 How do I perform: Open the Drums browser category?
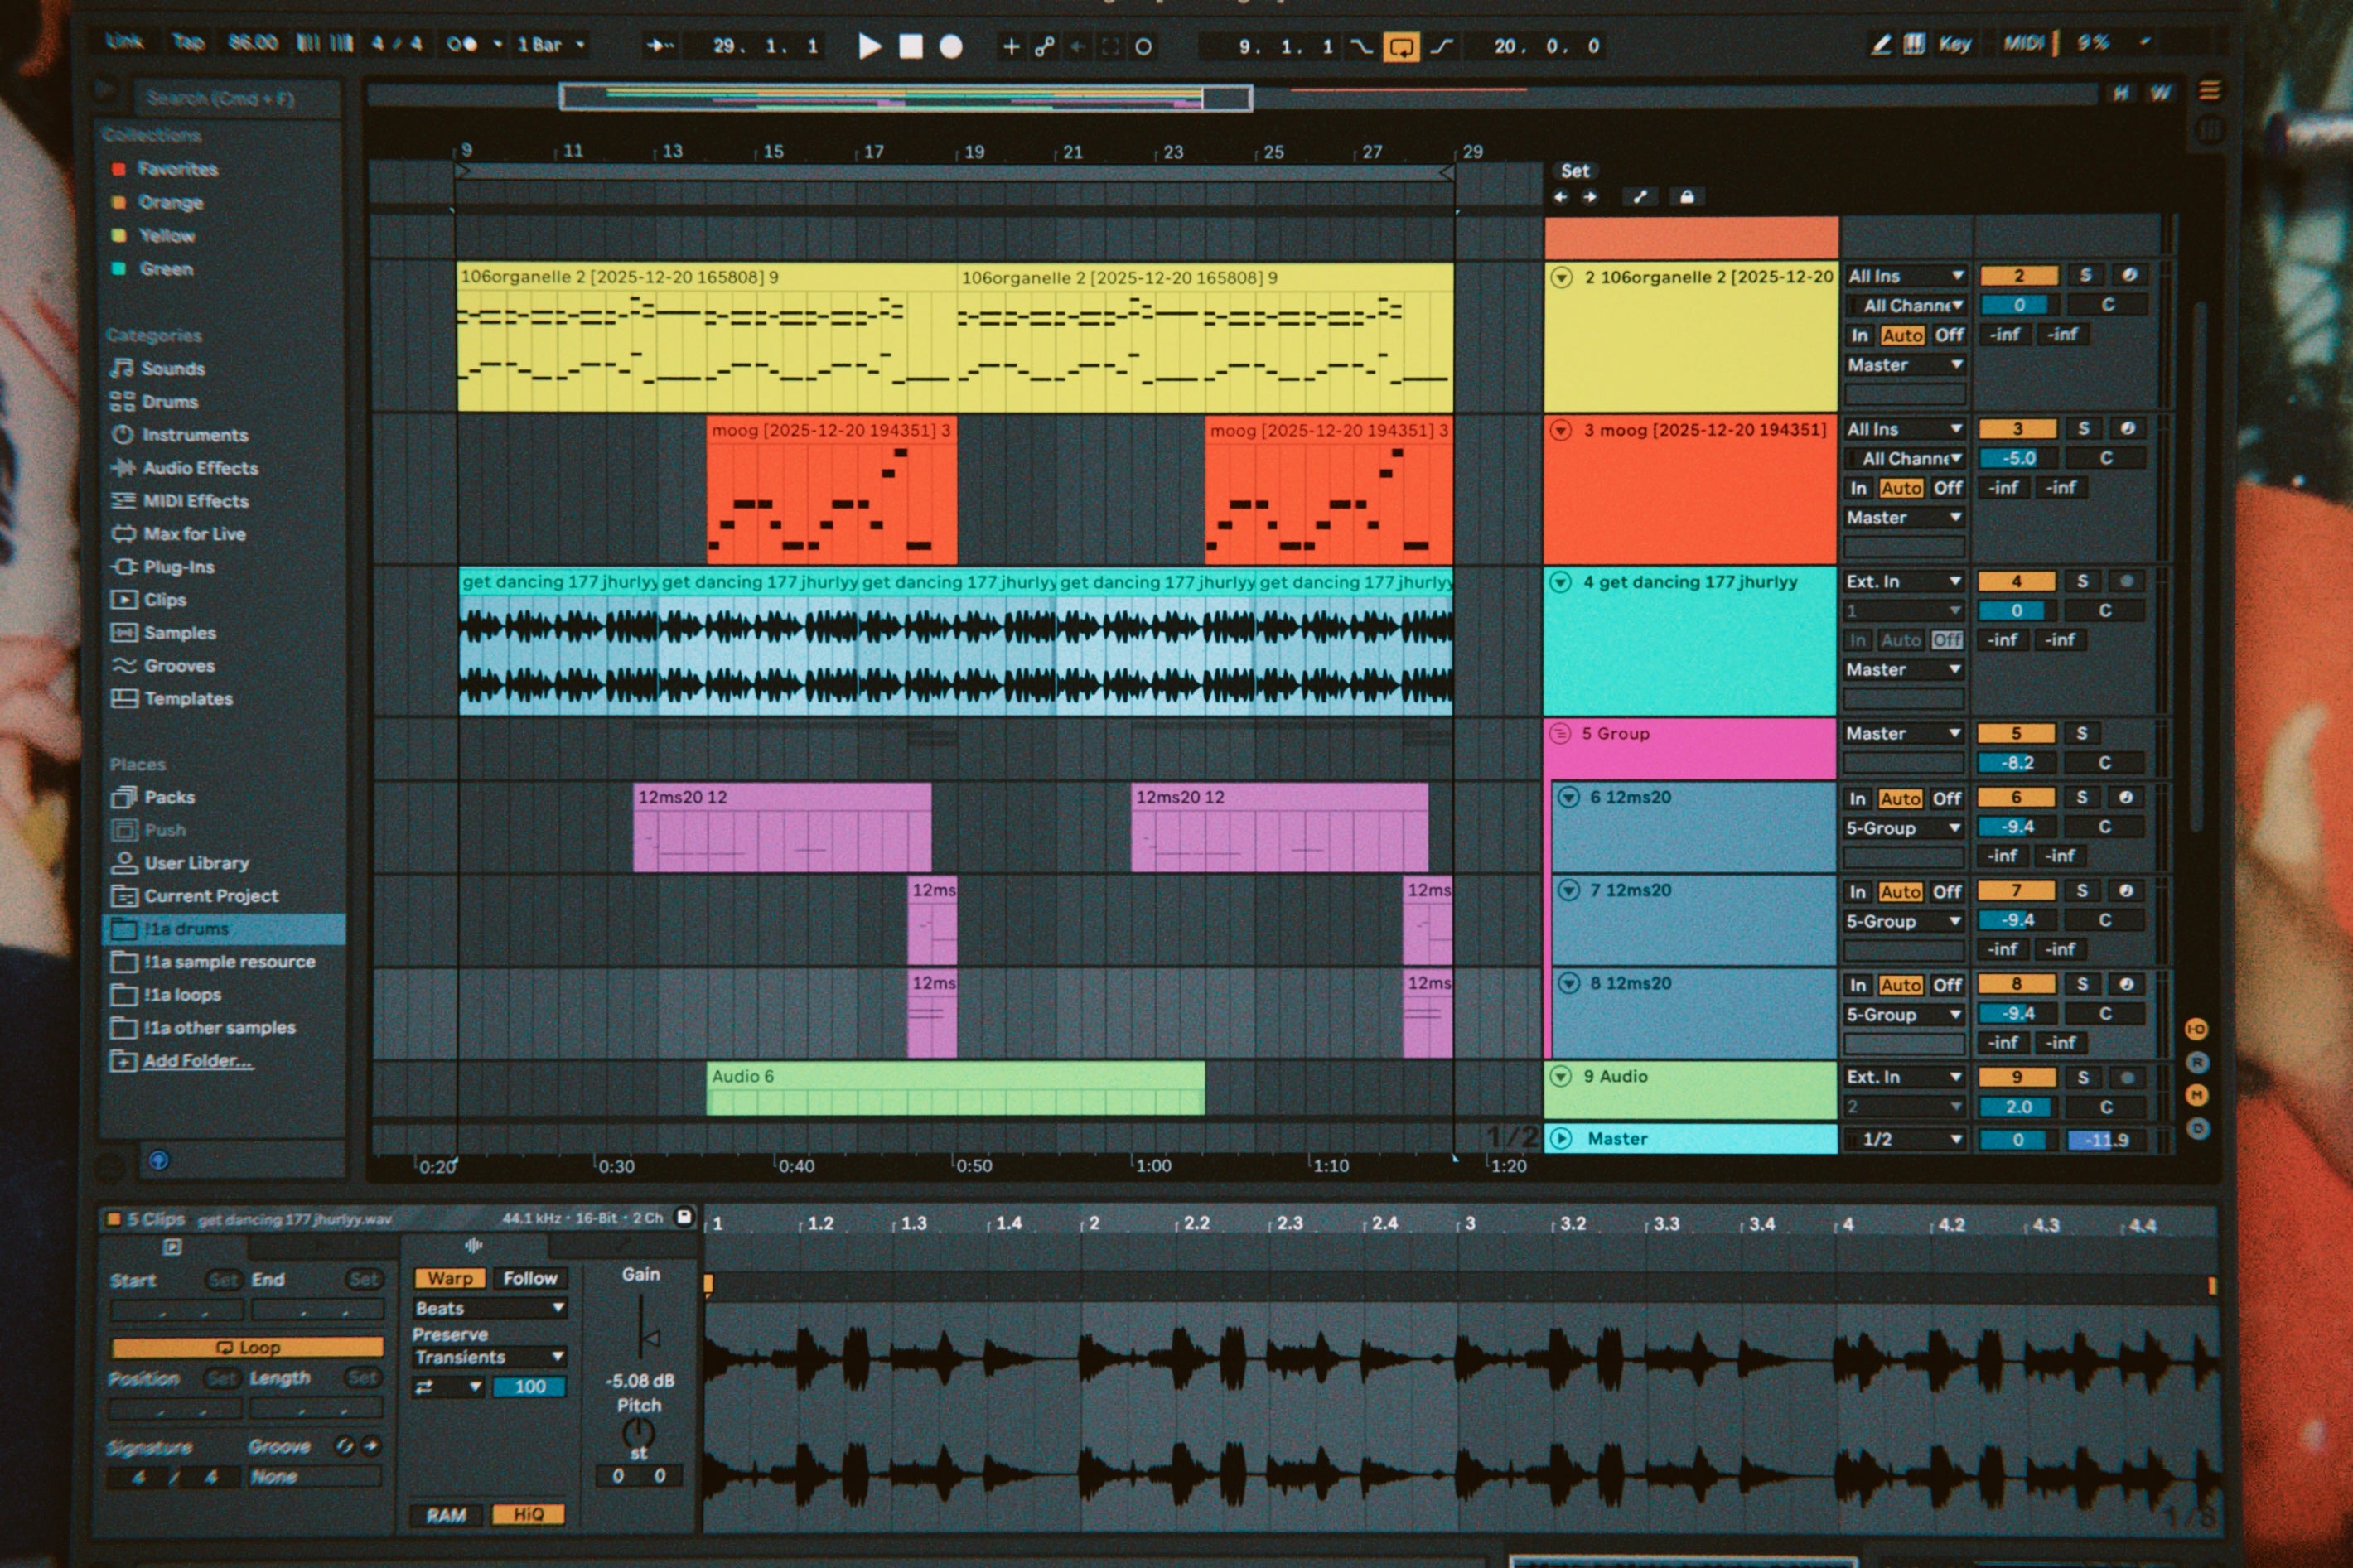coord(169,402)
